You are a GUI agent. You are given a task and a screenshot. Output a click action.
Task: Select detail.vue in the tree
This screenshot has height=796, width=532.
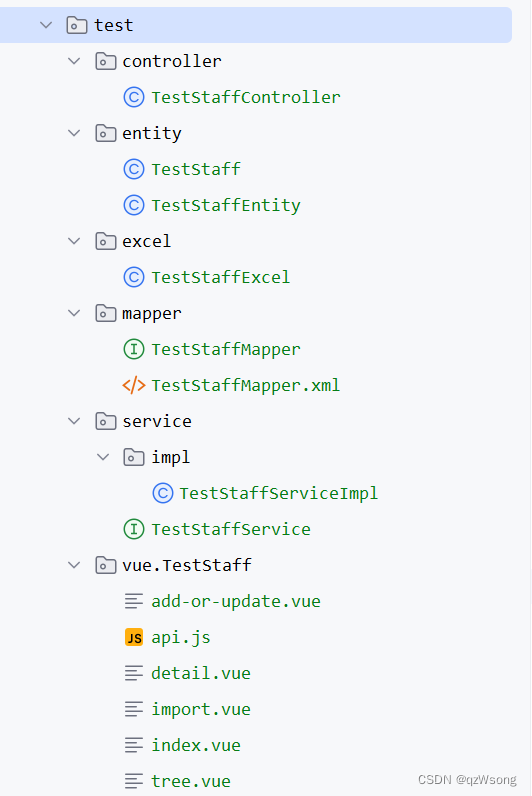pos(201,673)
